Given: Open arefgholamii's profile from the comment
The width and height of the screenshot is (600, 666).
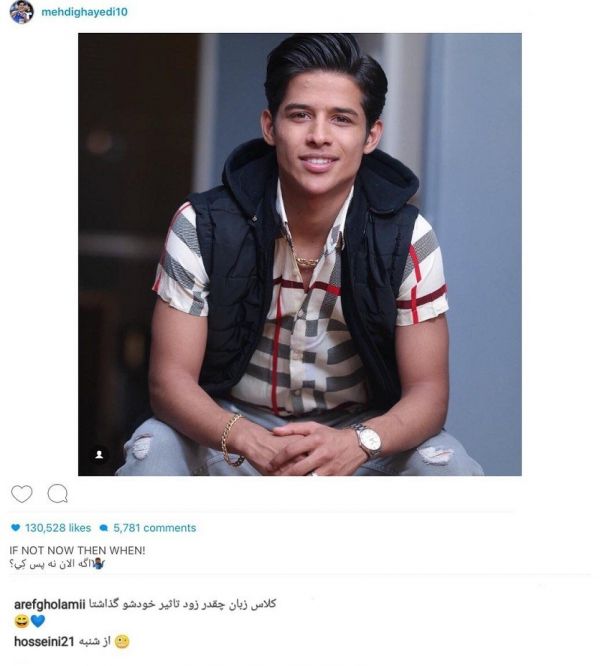Looking at the screenshot, I should tap(50, 604).
